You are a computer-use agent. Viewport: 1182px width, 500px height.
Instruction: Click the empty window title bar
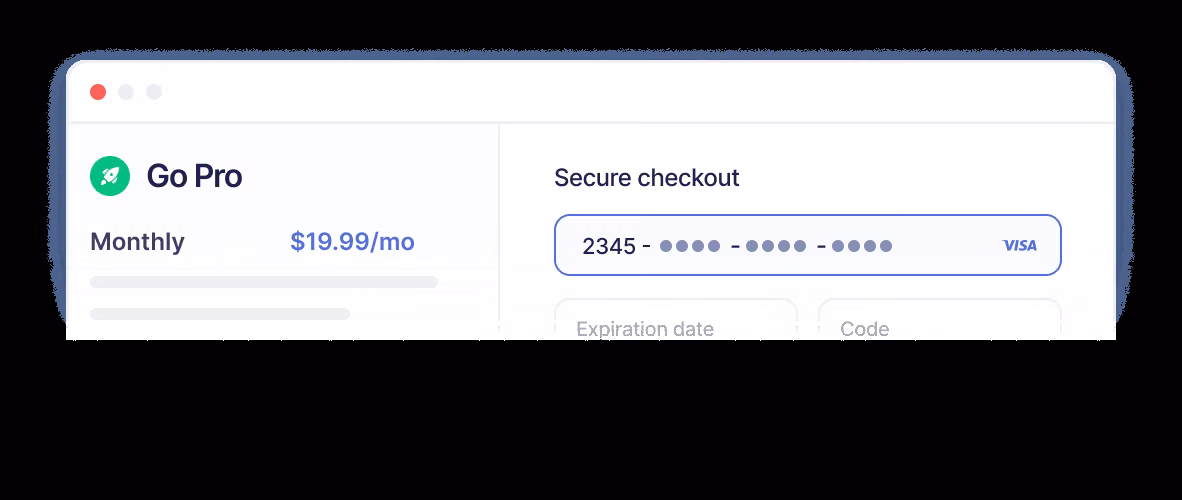(x=600, y=92)
